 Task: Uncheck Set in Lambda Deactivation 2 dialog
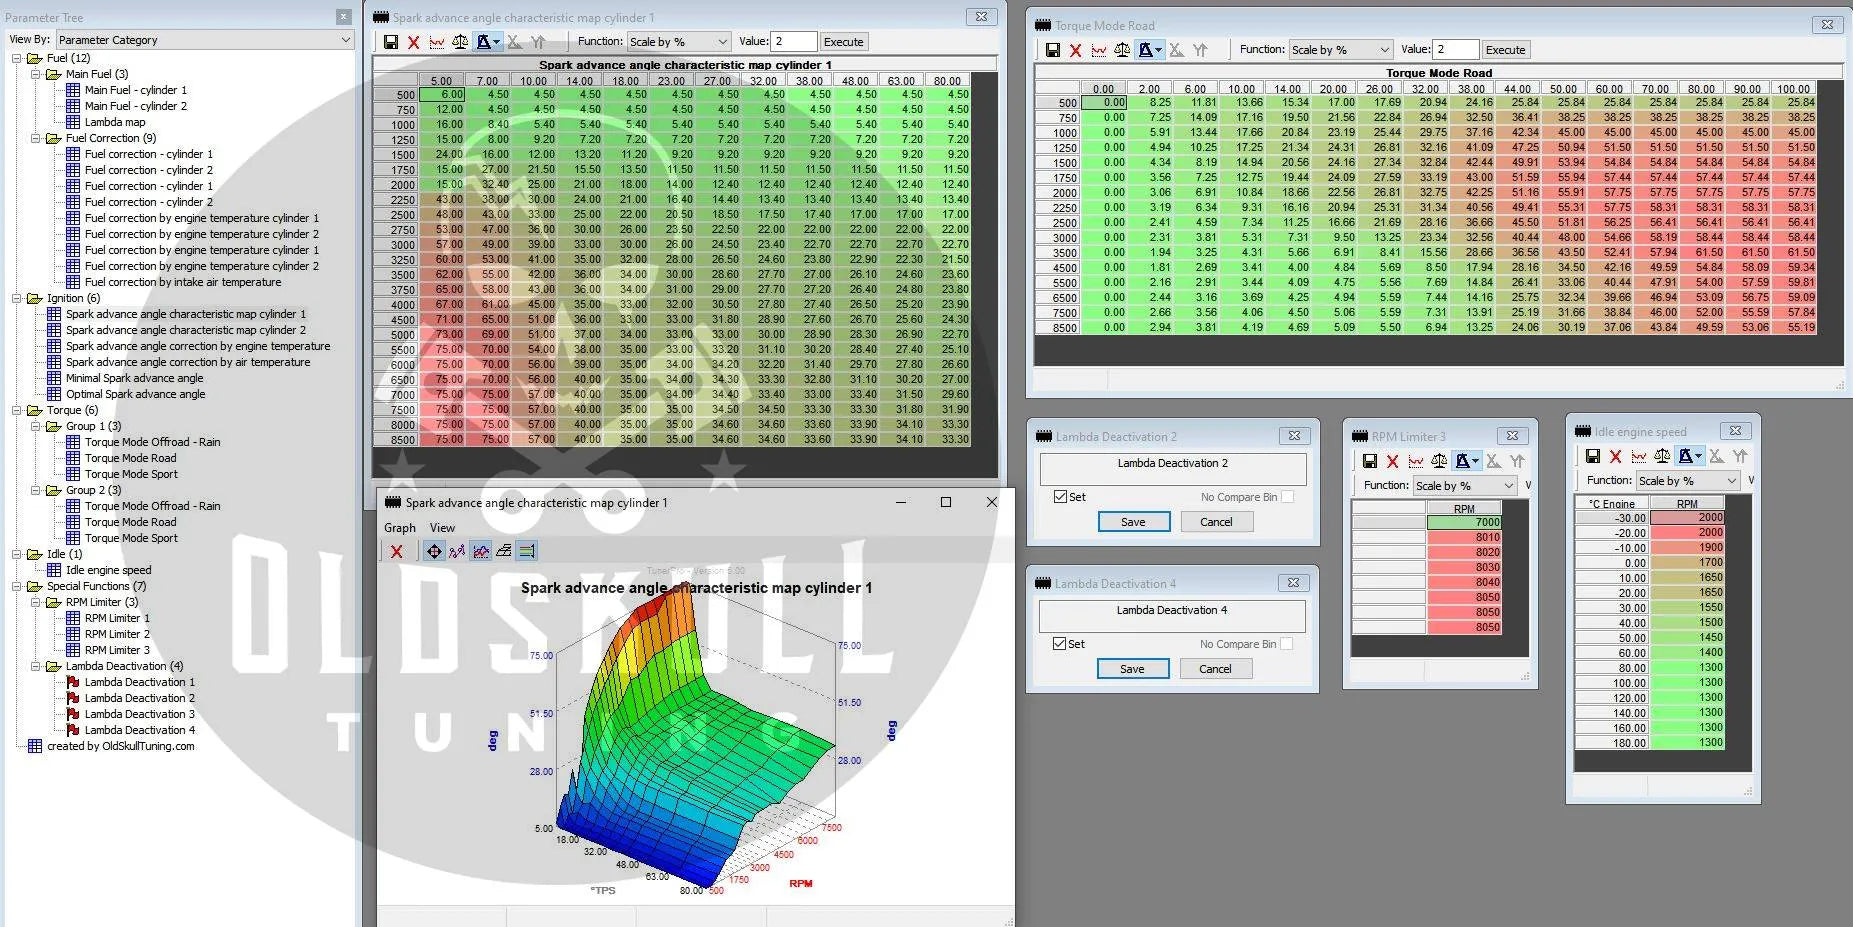(x=1060, y=497)
